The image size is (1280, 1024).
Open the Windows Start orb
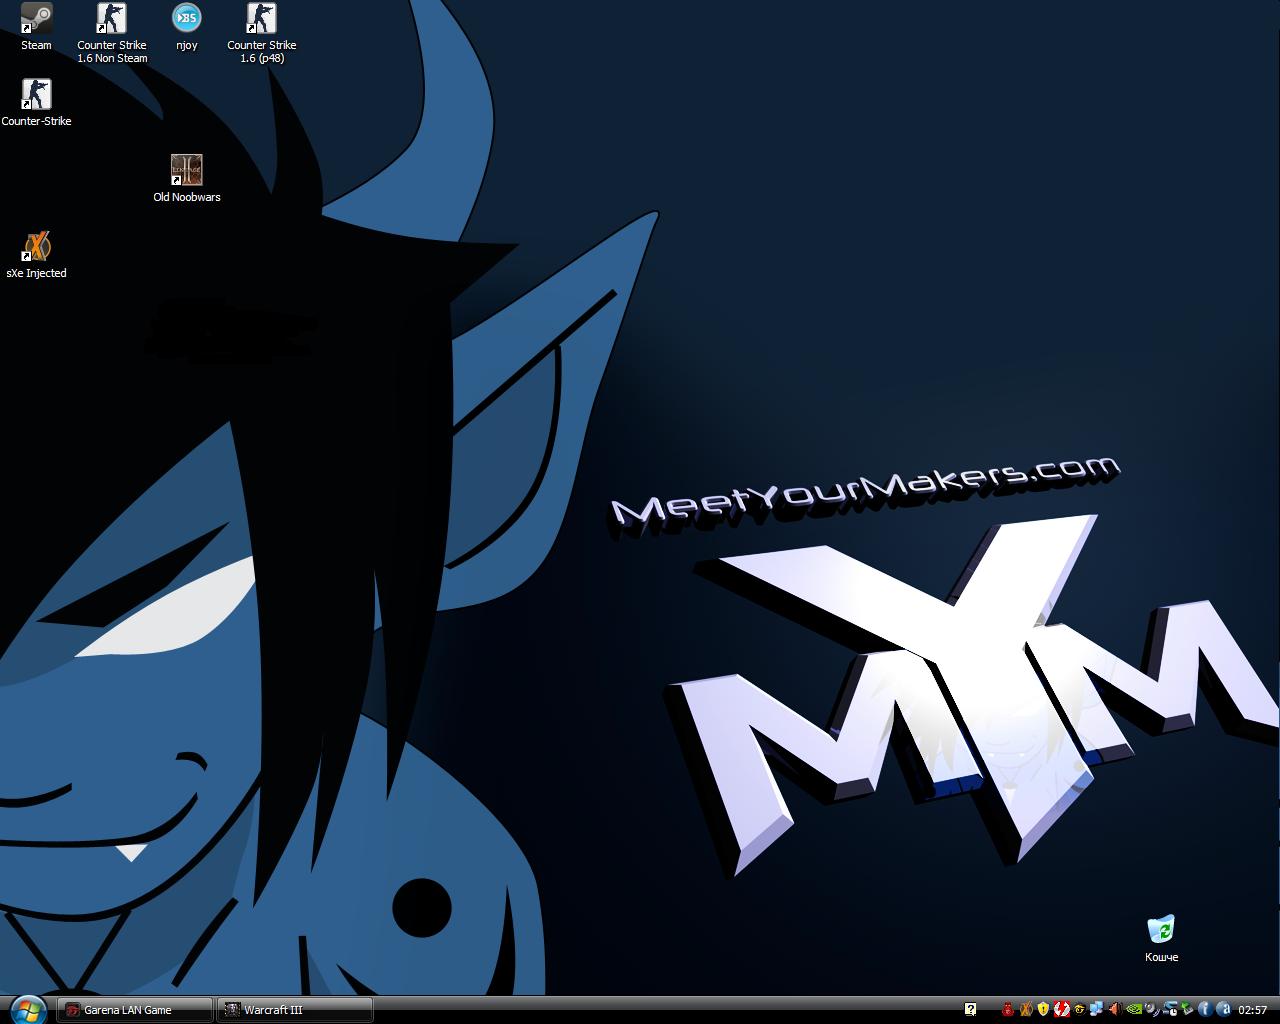pos(27,1008)
